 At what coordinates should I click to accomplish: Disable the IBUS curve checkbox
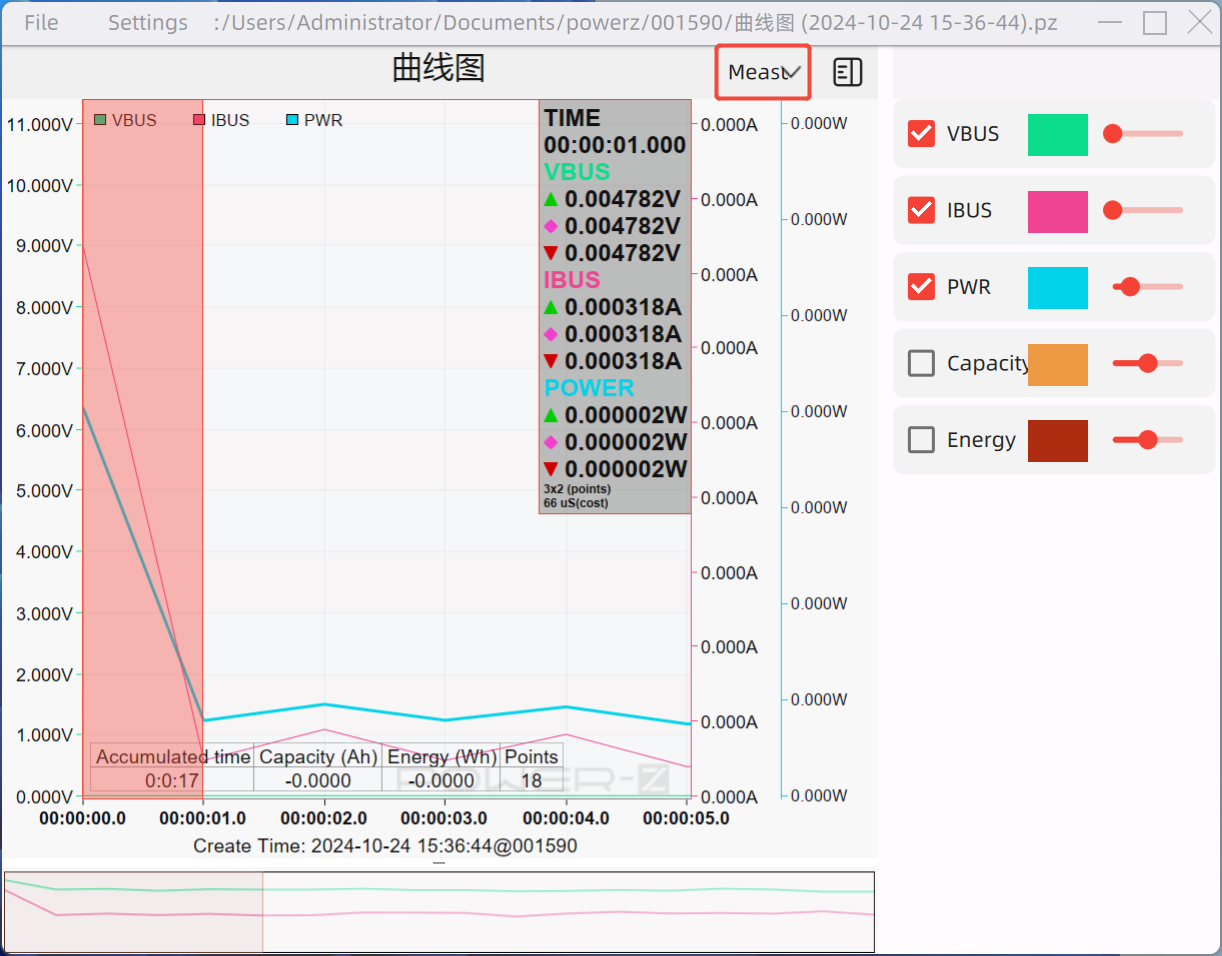(921, 210)
